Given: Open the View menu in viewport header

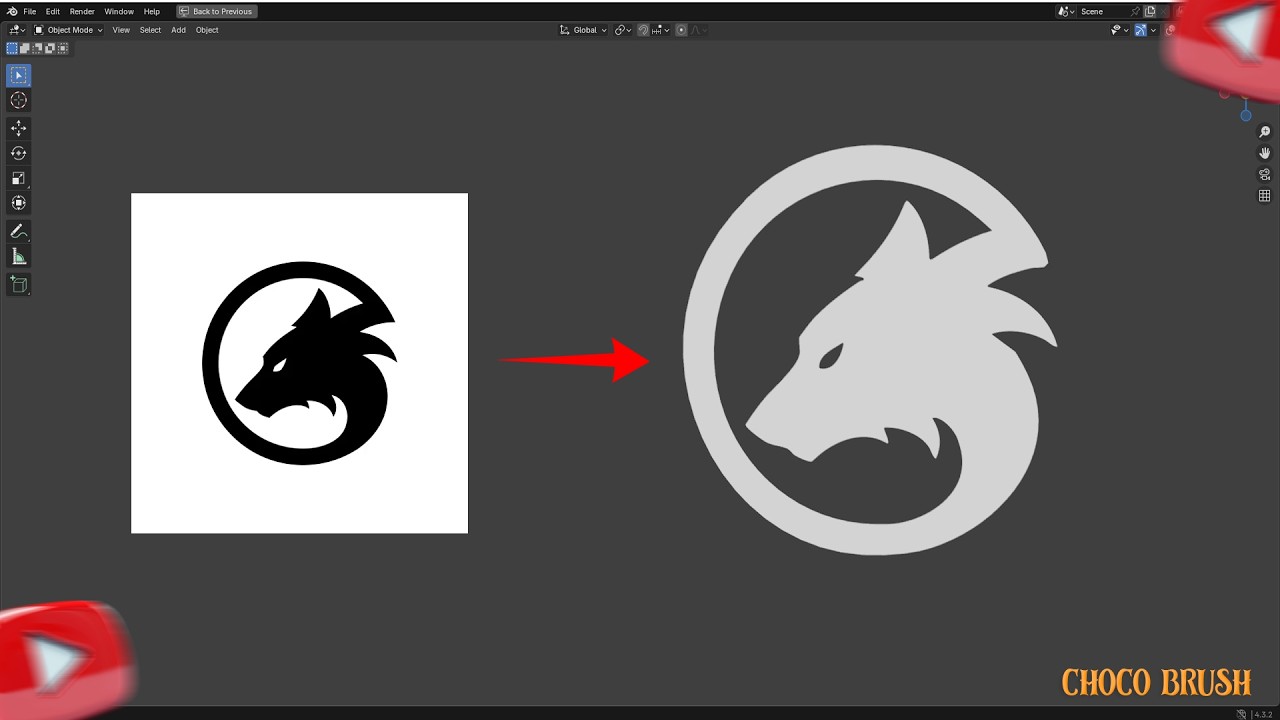Looking at the screenshot, I should [121, 30].
